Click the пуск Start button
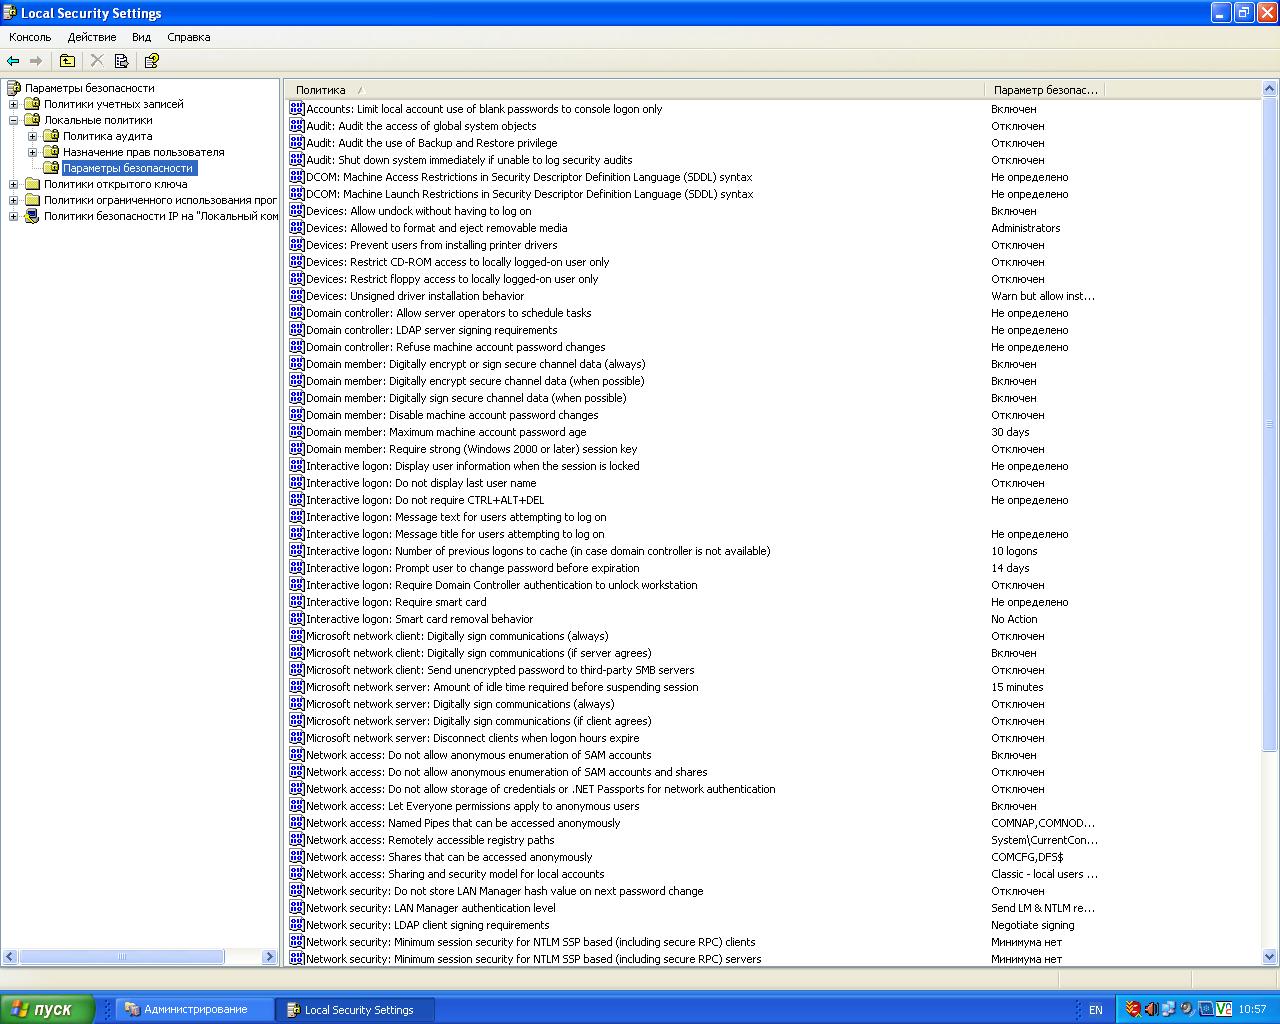The height and width of the screenshot is (1024, 1280). point(47,1009)
